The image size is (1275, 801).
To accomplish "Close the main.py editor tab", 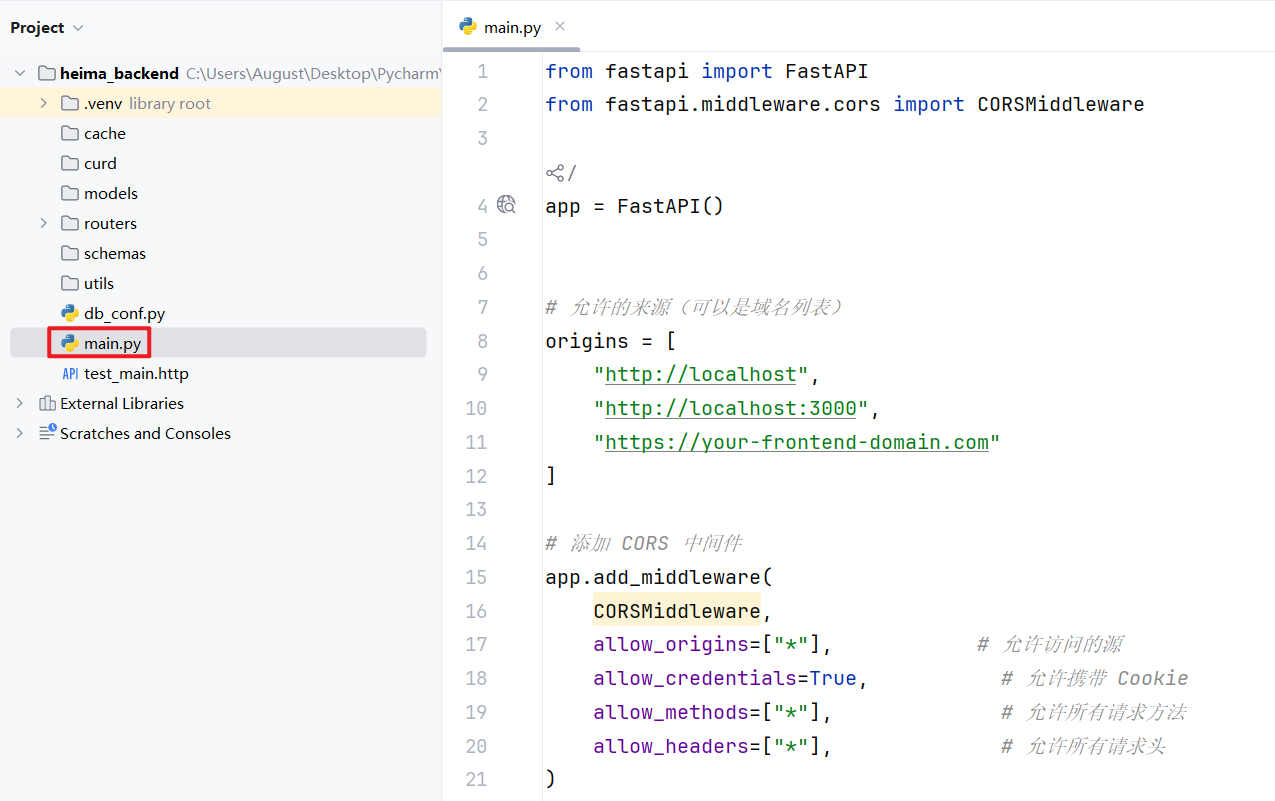I will pyautogui.click(x=560, y=26).
